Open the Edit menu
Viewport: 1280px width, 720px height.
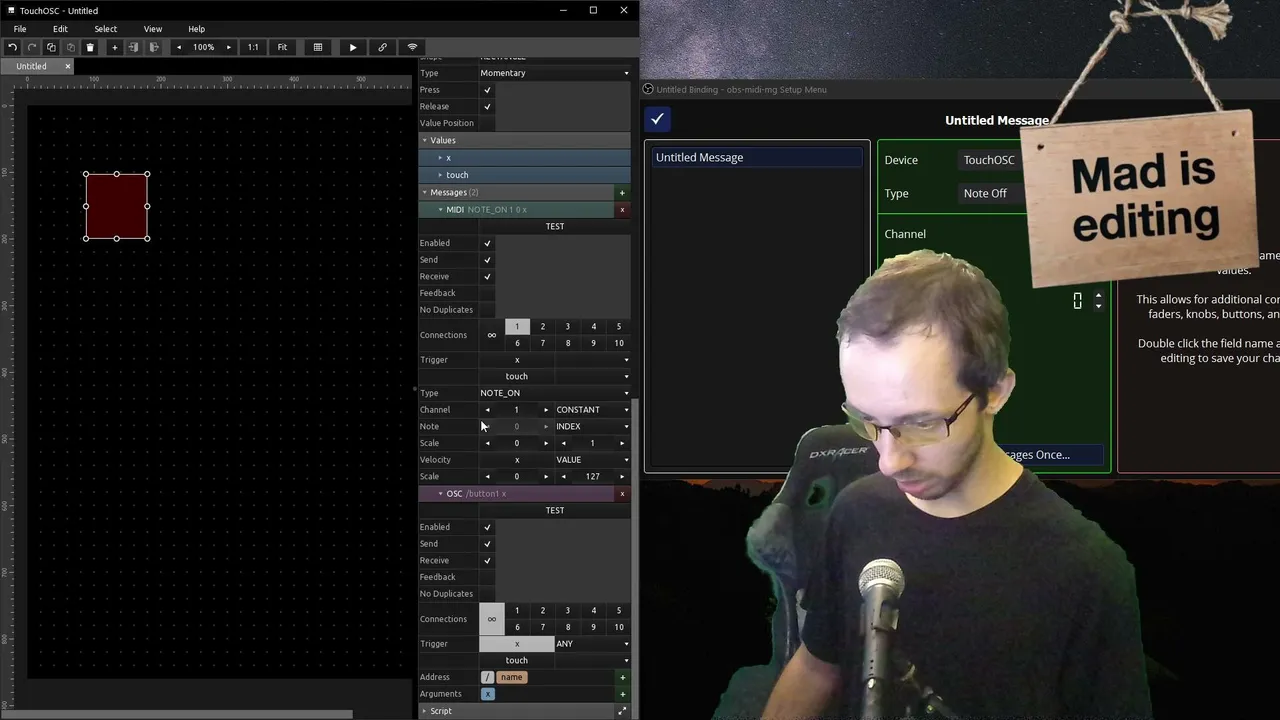click(x=60, y=29)
